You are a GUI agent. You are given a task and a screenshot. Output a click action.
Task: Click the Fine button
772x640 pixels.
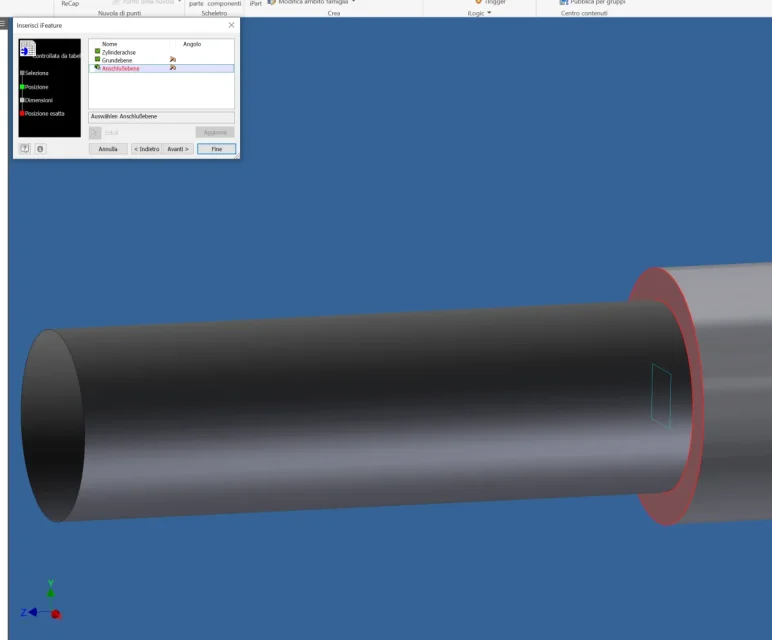click(x=217, y=149)
